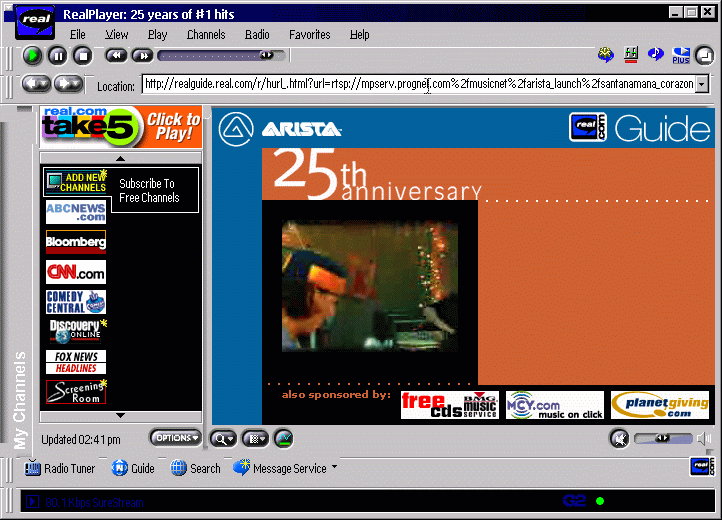Click the status bar play indicator icon
Screen dimensions: 722x520
32,501
